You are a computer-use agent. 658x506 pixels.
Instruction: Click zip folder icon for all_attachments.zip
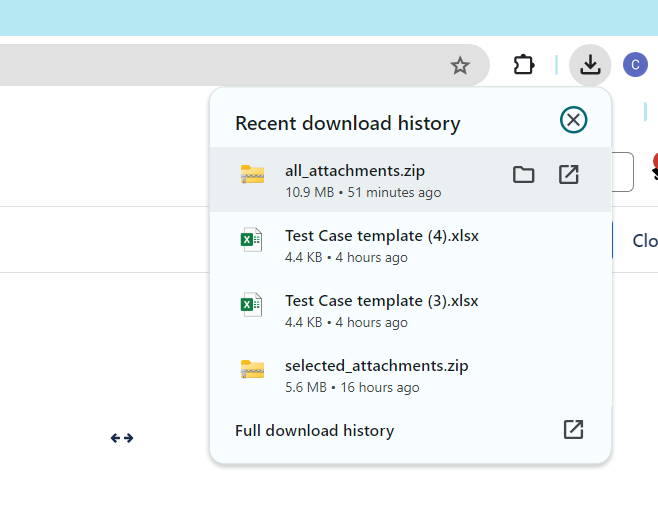coord(252,175)
